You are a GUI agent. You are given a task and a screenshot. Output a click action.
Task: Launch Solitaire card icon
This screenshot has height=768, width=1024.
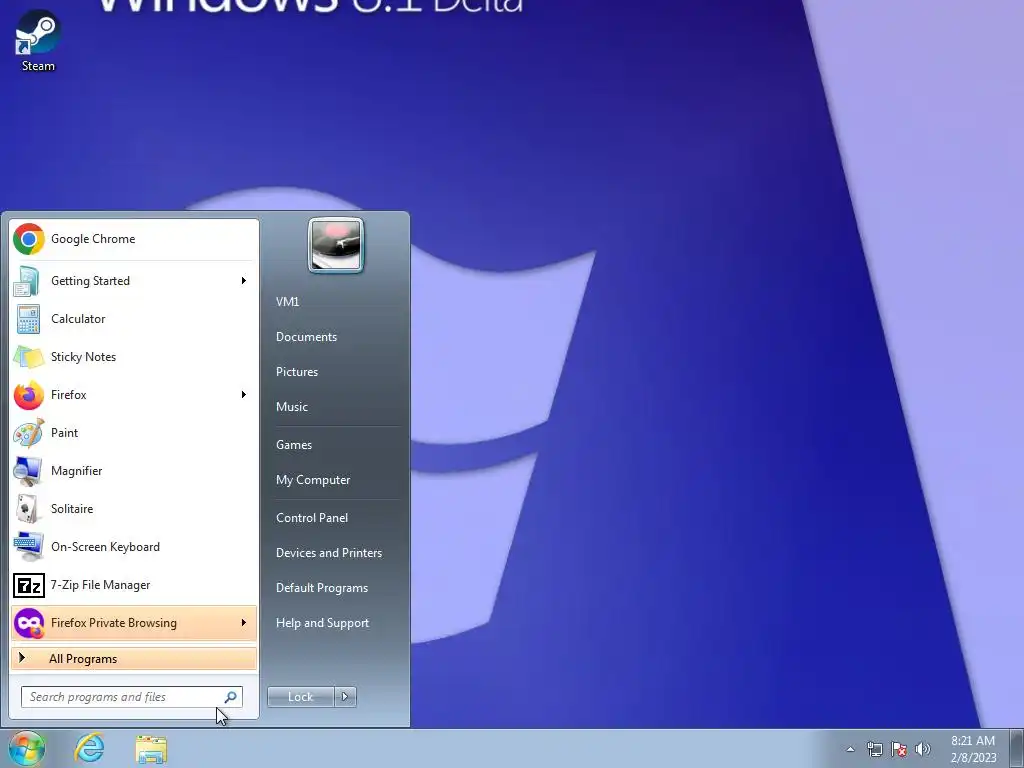28,509
